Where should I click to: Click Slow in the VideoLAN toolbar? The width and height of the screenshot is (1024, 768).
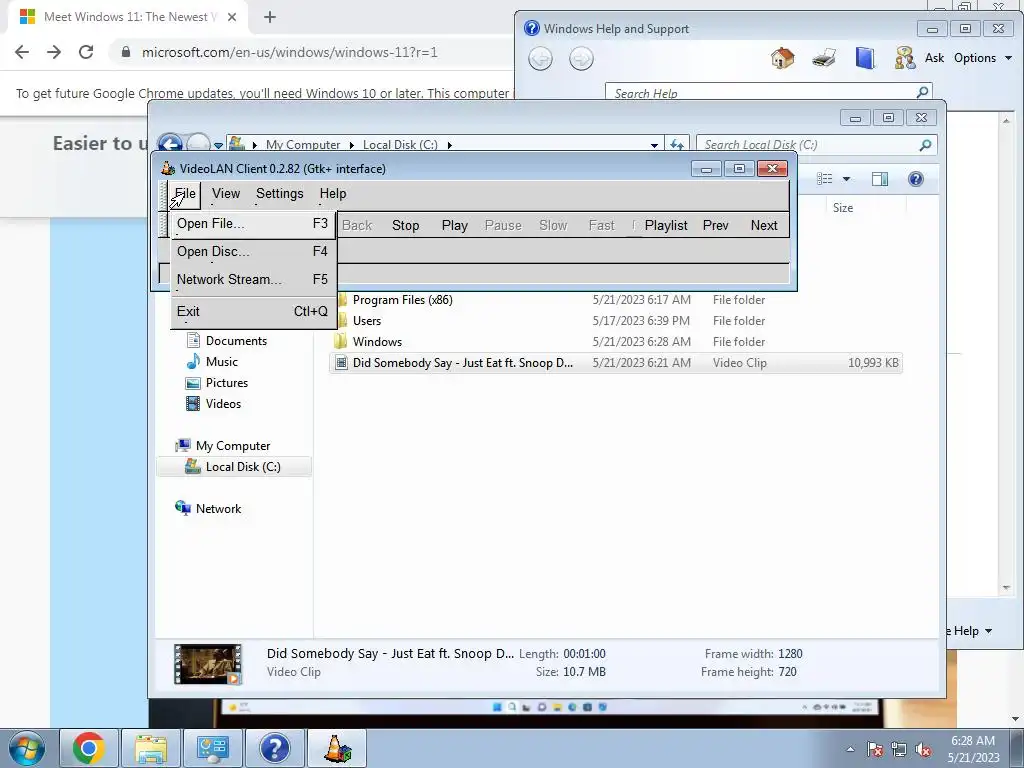click(553, 225)
